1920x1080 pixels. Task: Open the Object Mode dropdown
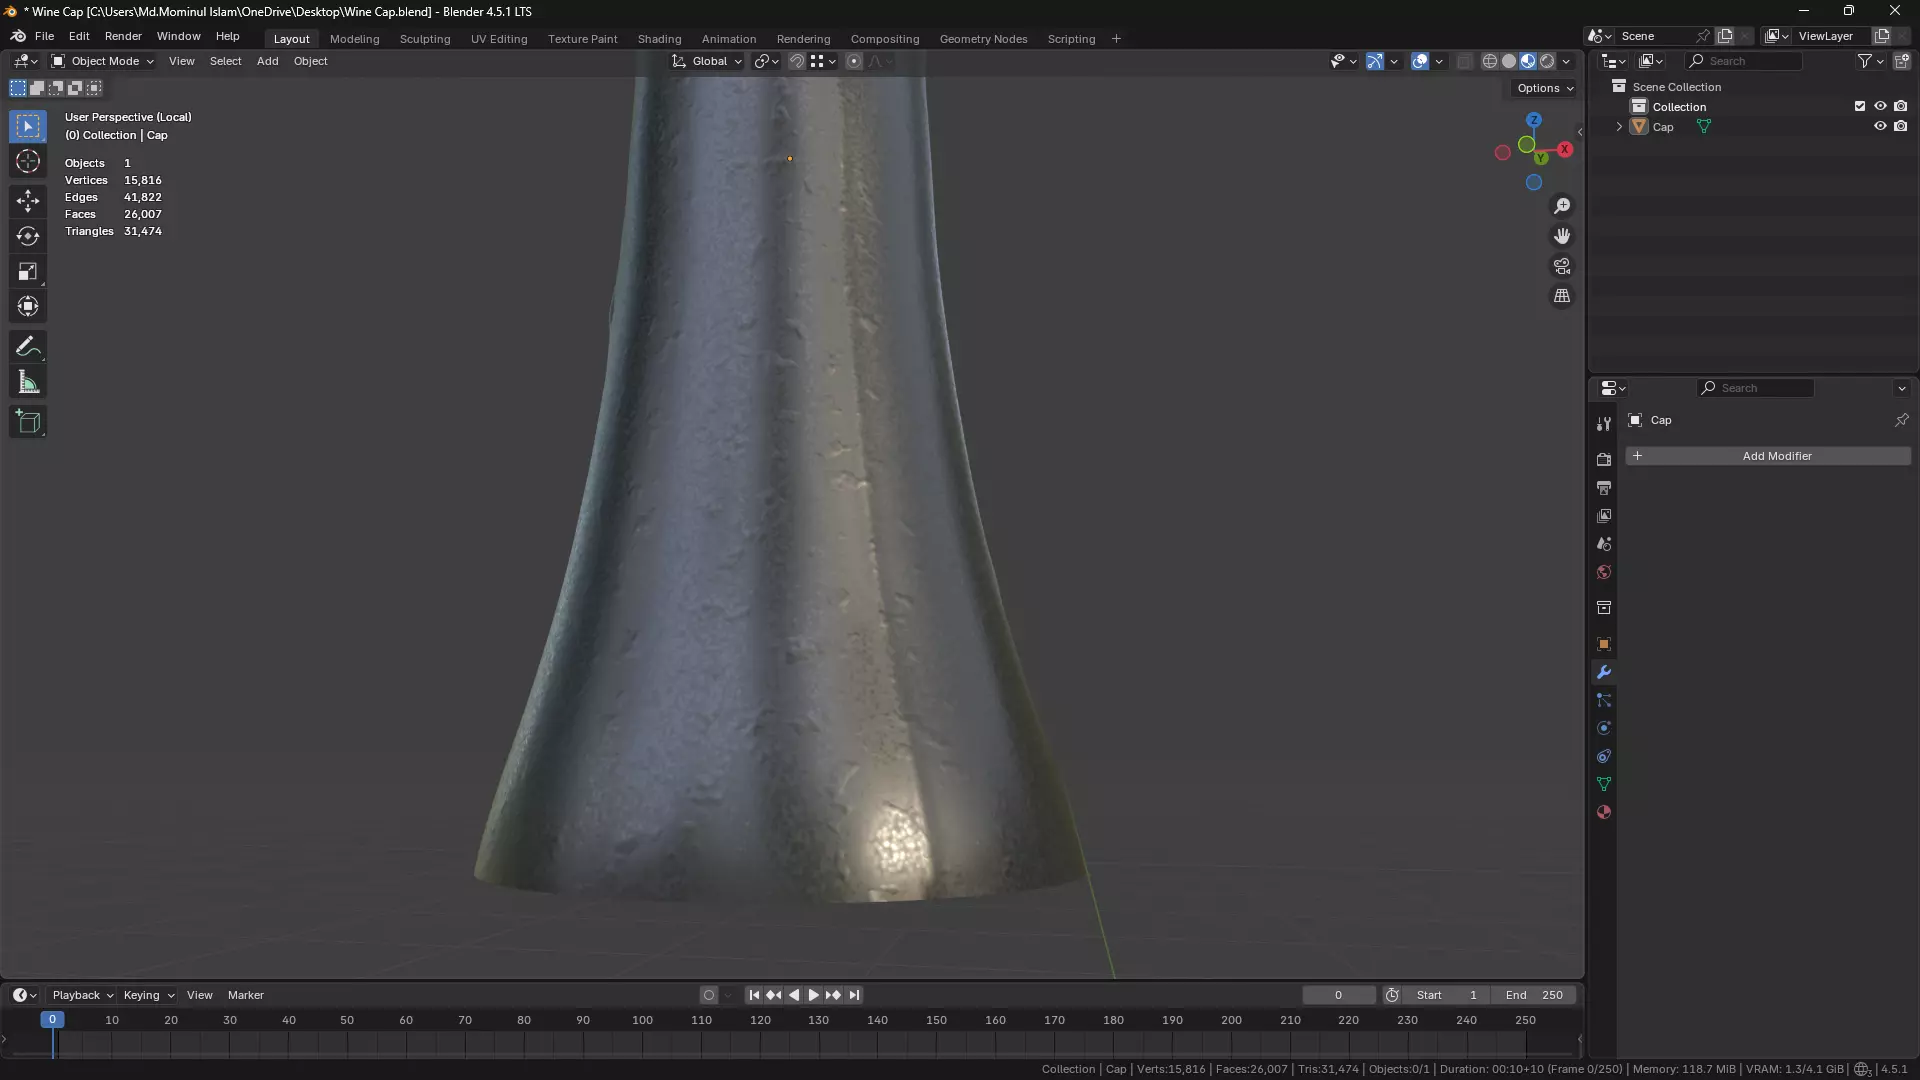103,61
